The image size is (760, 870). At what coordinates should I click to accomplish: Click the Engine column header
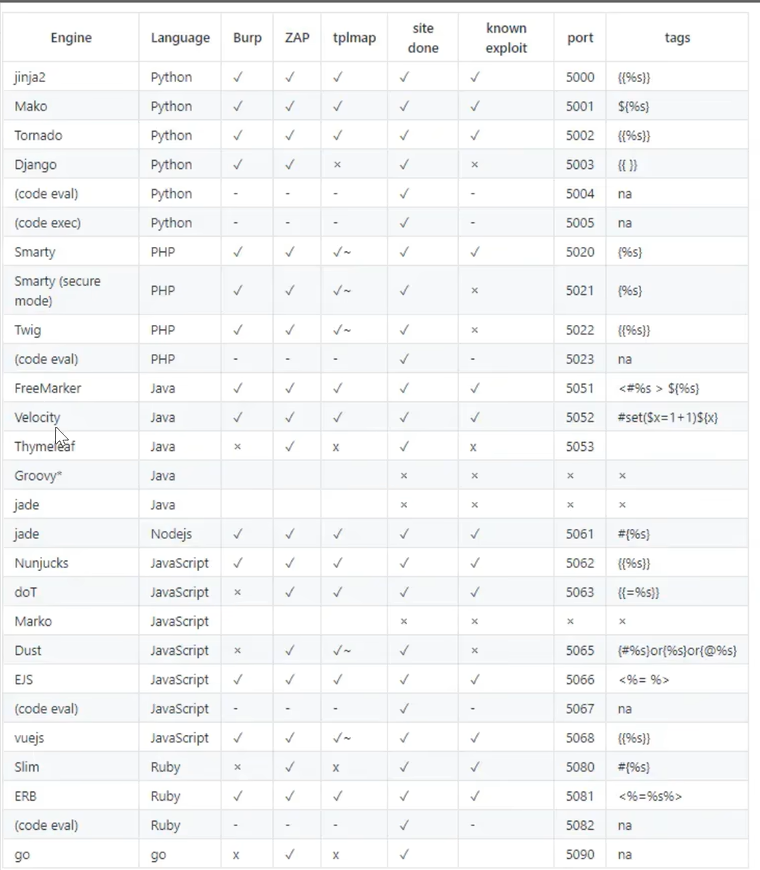[x=71, y=38]
